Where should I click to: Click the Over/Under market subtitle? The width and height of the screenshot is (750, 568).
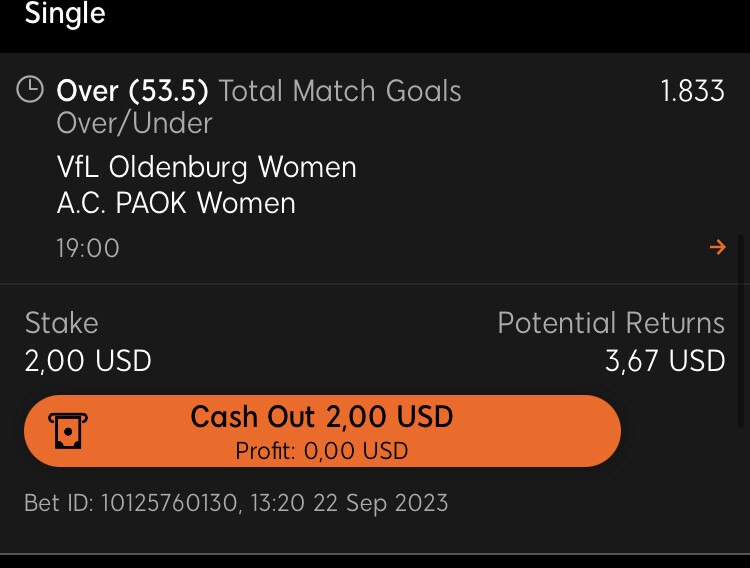134,123
